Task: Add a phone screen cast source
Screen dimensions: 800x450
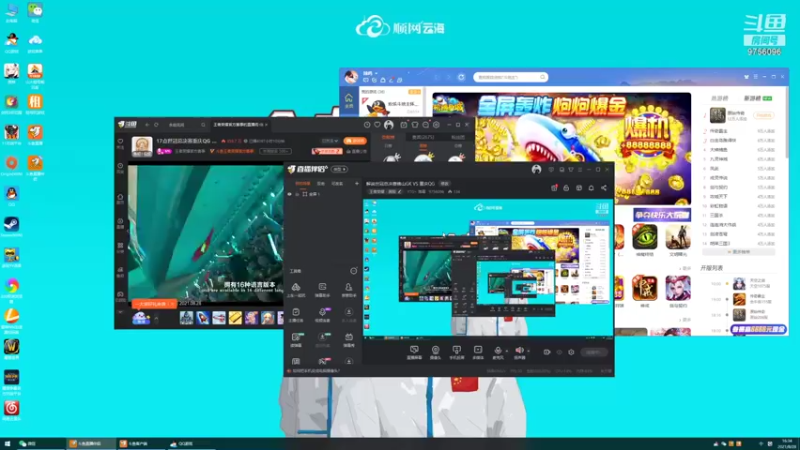Action: click(457, 352)
